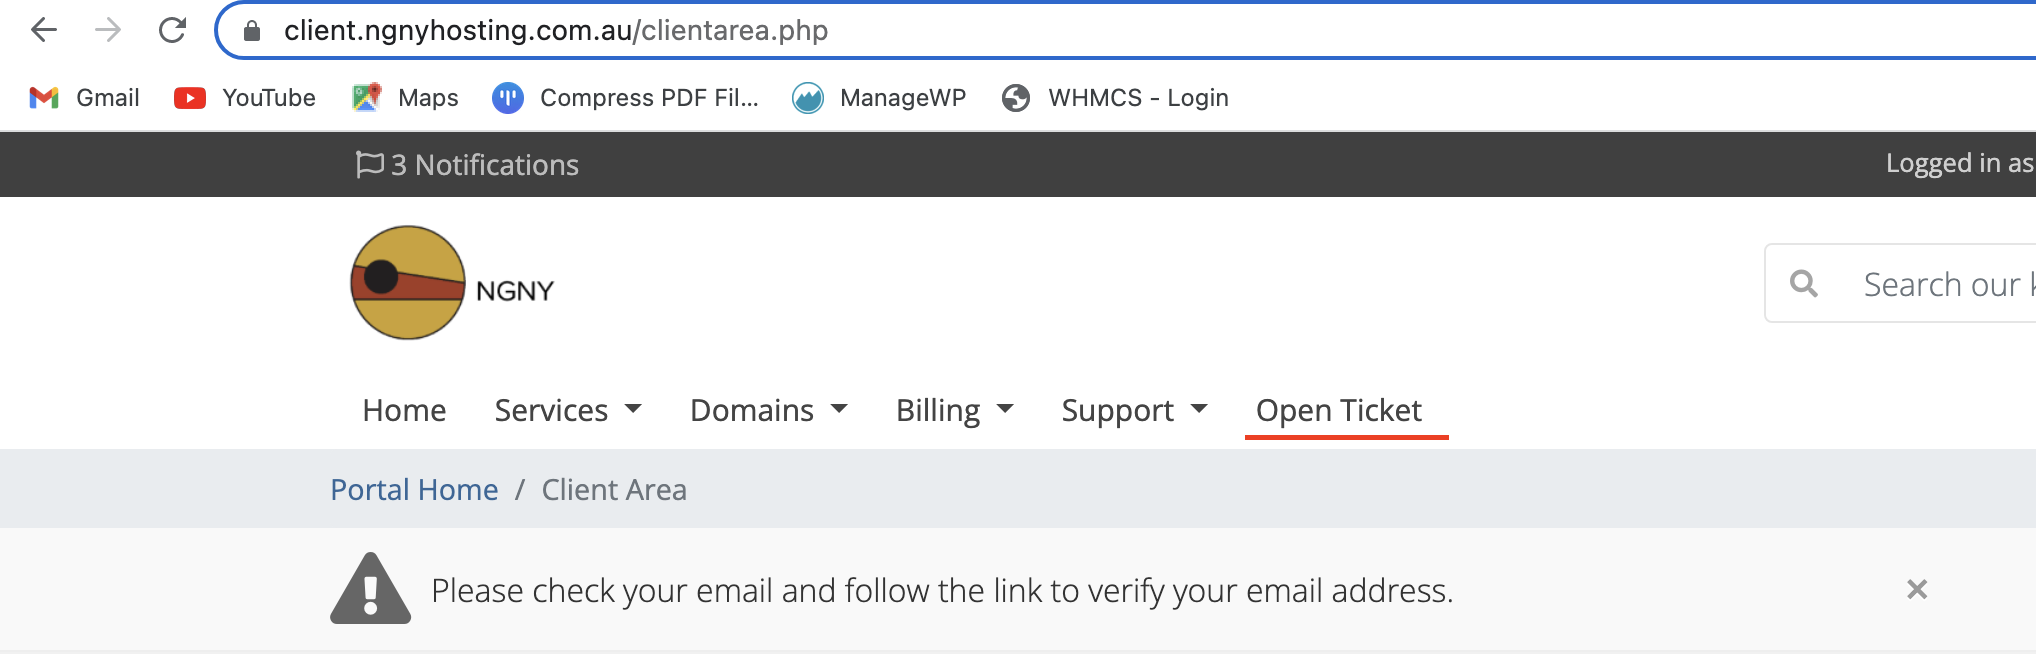This screenshot has height=654, width=2036.
Task: Expand the Support dropdown menu
Action: click(1135, 410)
